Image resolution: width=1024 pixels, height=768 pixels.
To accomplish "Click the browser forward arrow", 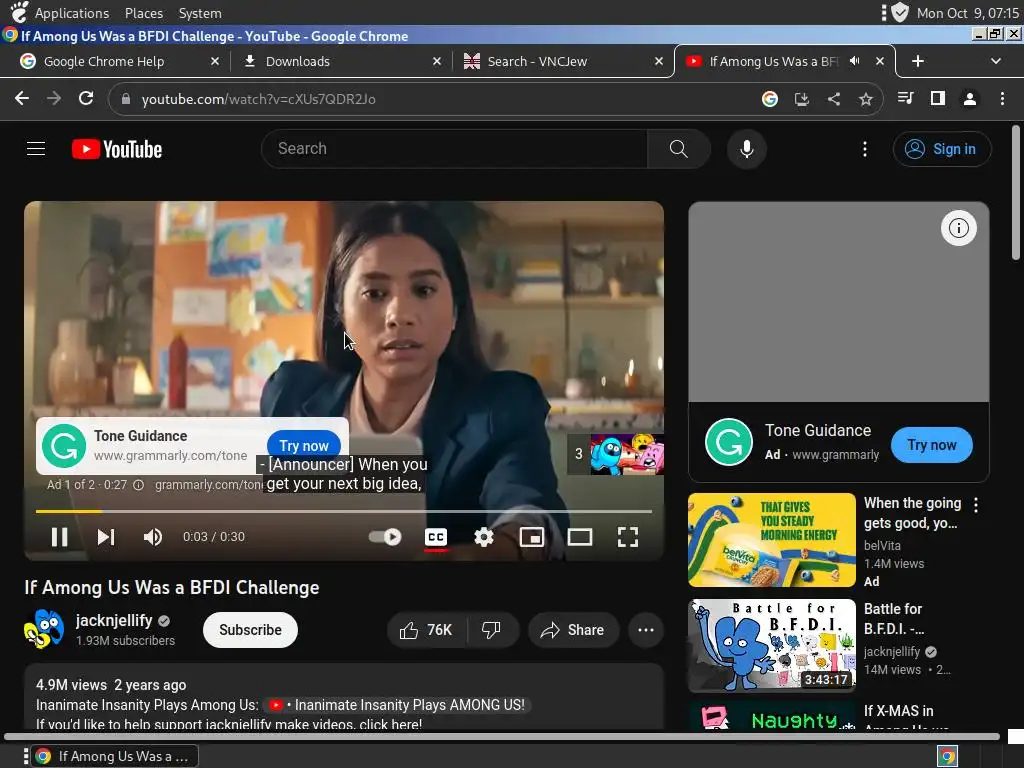I will (x=54, y=99).
